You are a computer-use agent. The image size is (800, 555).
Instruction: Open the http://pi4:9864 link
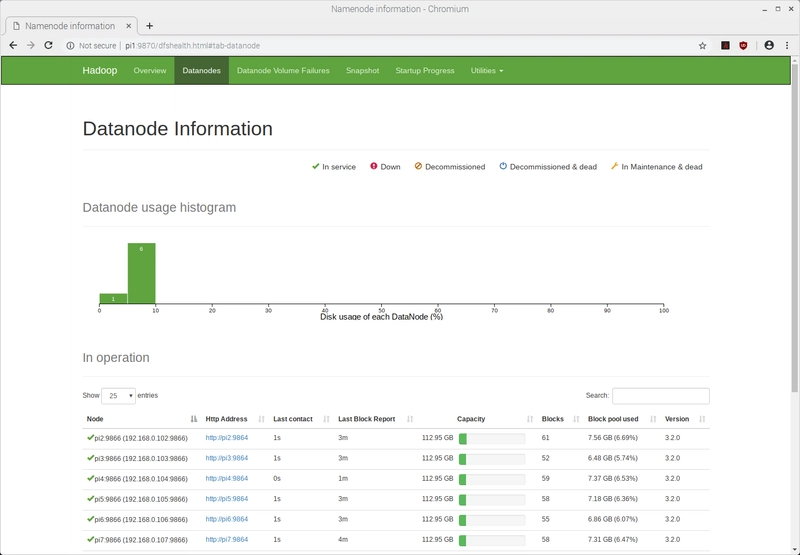(227, 478)
